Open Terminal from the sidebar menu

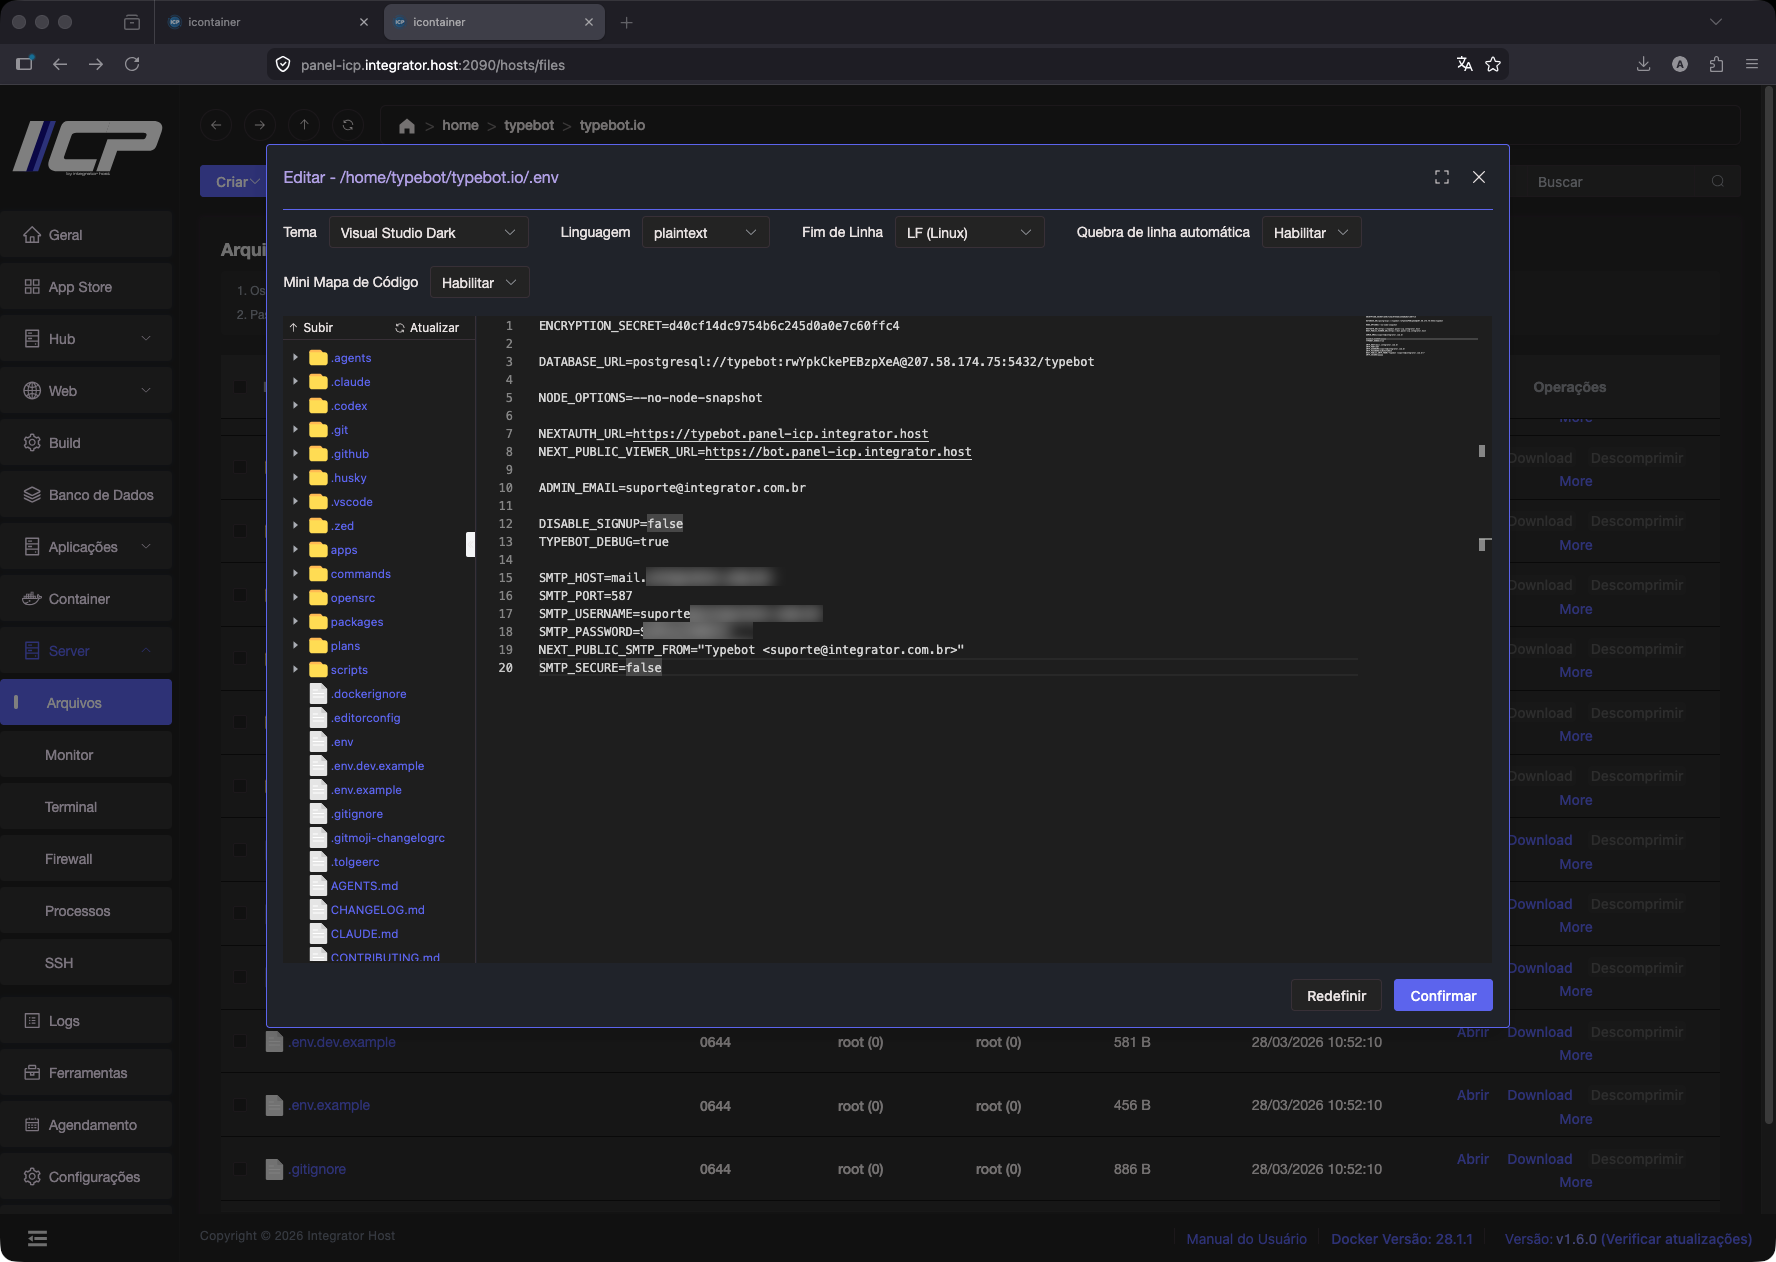[71, 807]
